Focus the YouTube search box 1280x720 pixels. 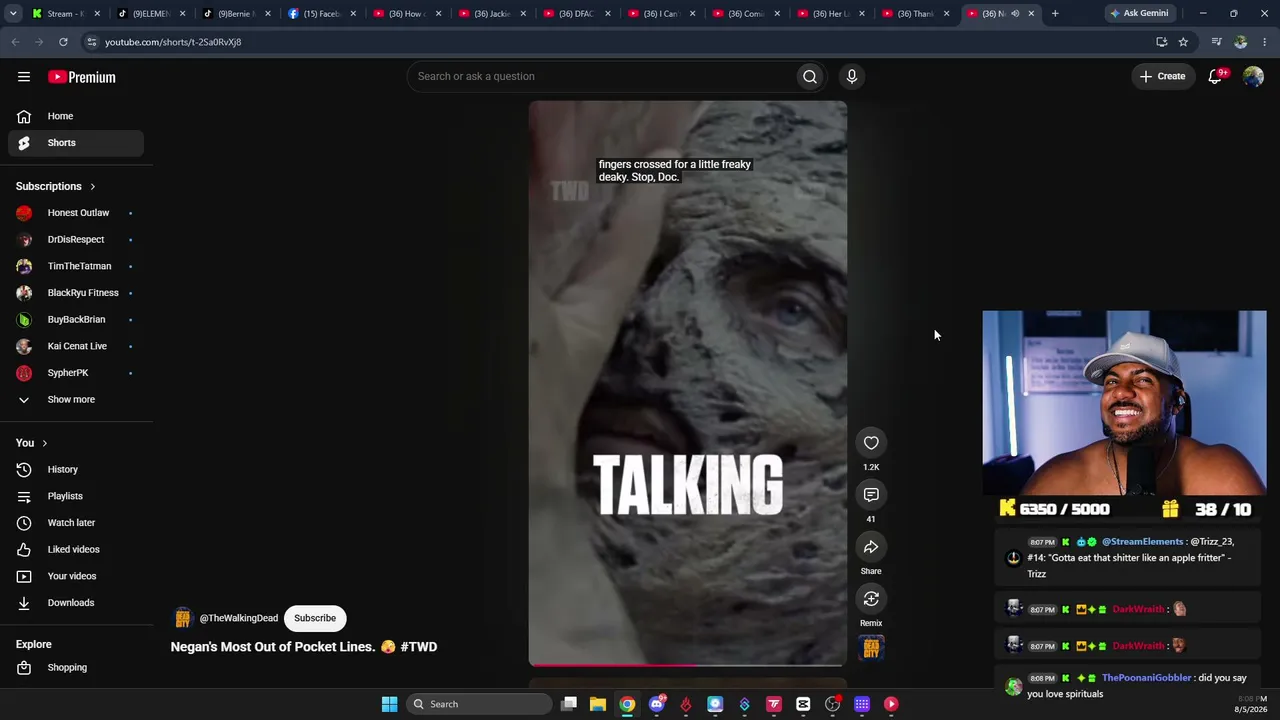600,76
